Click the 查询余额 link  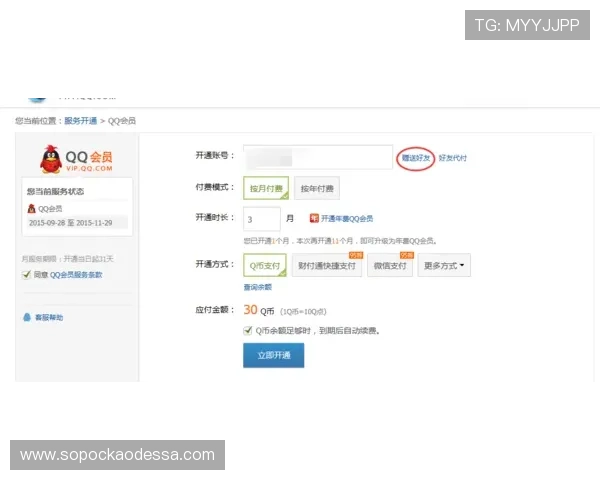pos(258,287)
